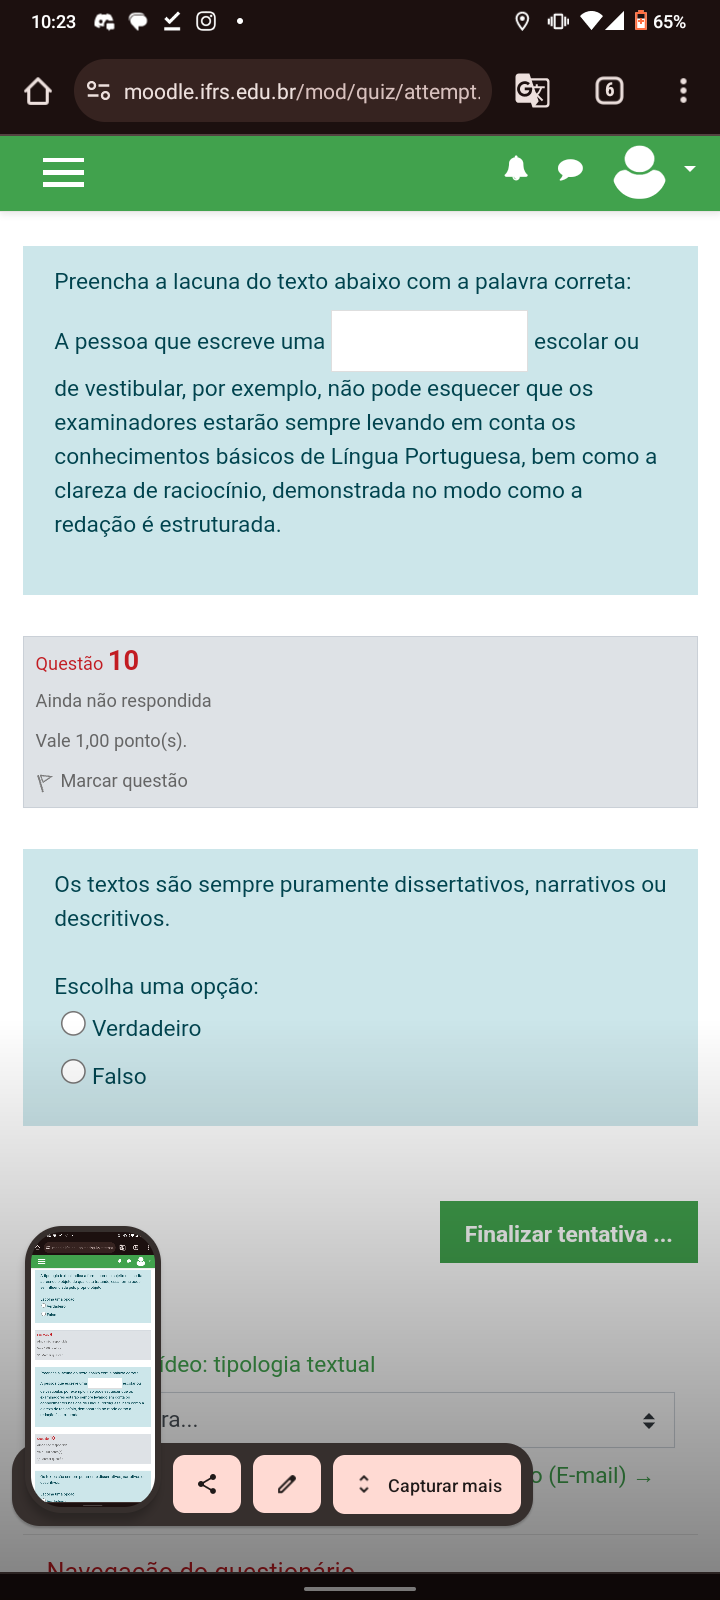720x1600 pixels.
Task: Open the video tipologia textual link
Action: coord(270,1364)
